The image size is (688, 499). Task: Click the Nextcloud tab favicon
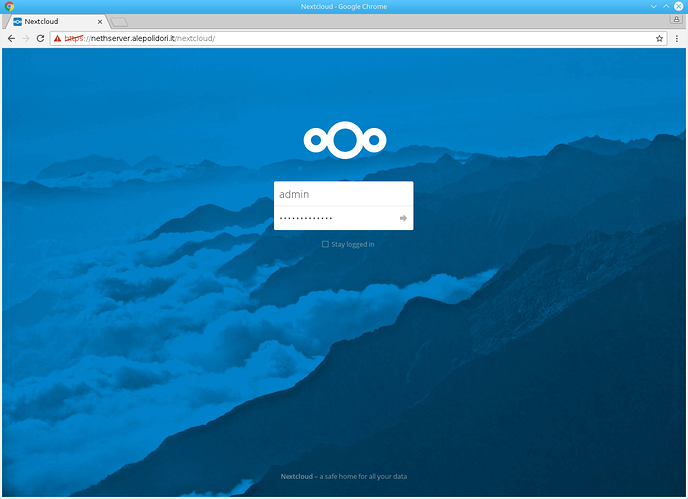click(x=18, y=22)
